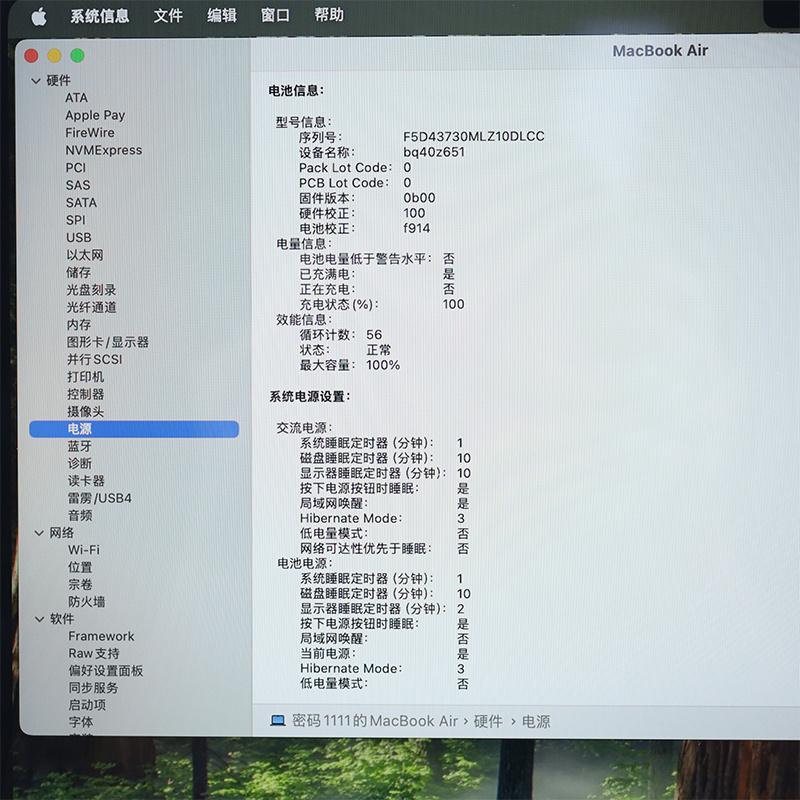
Task: Select 偏好设置面板 in the sidebar
Action: coord(106,670)
